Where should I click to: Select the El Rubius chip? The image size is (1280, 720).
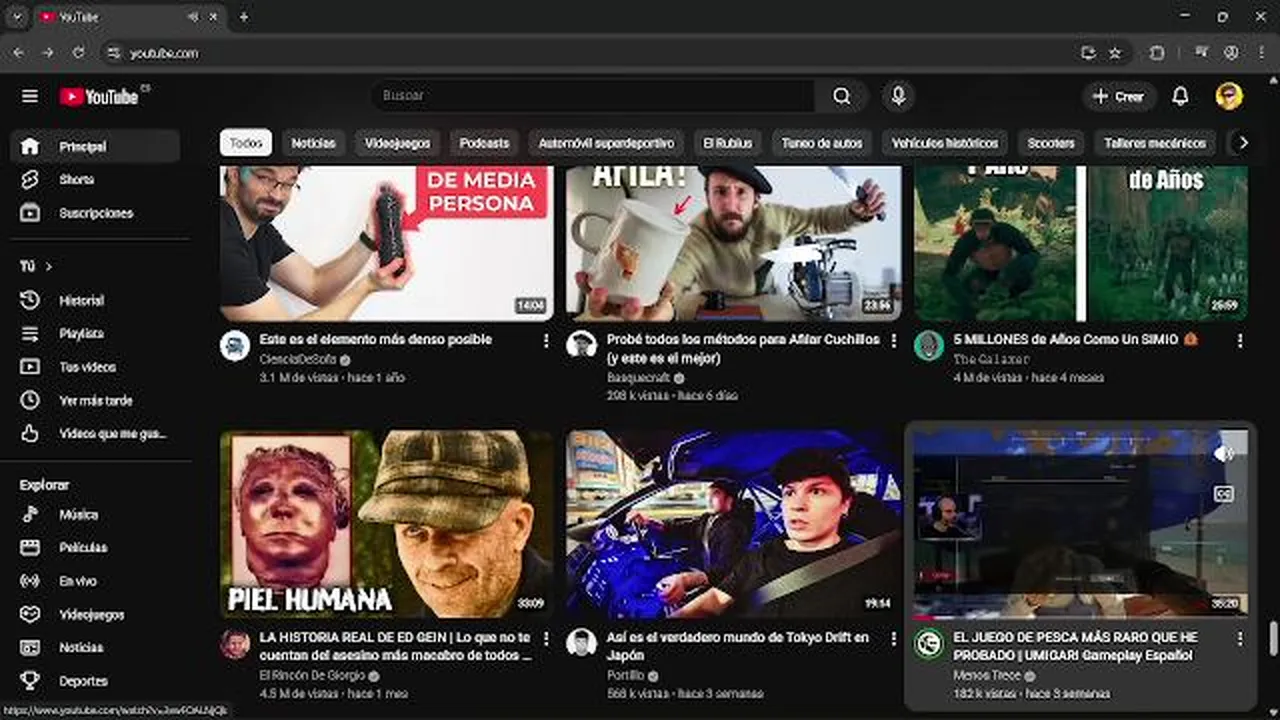point(728,143)
